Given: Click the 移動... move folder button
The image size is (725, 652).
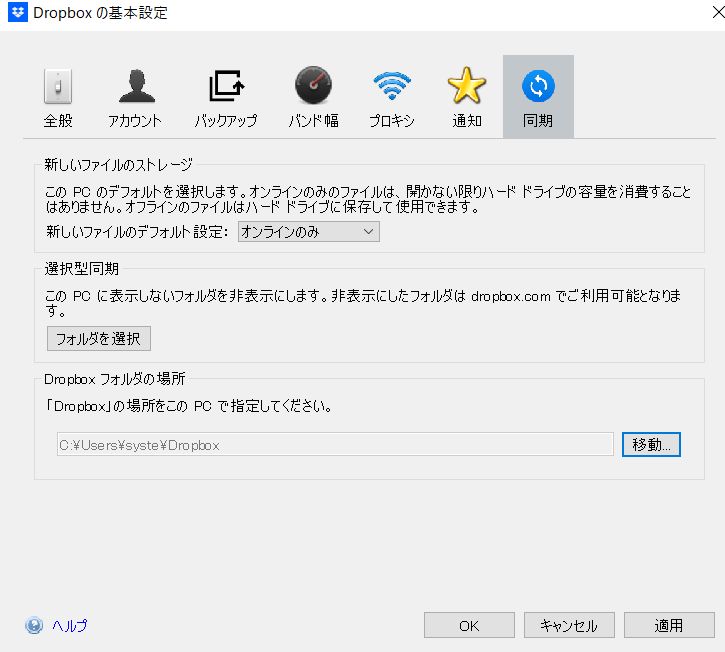Looking at the screenshot, I should [651, 444].
